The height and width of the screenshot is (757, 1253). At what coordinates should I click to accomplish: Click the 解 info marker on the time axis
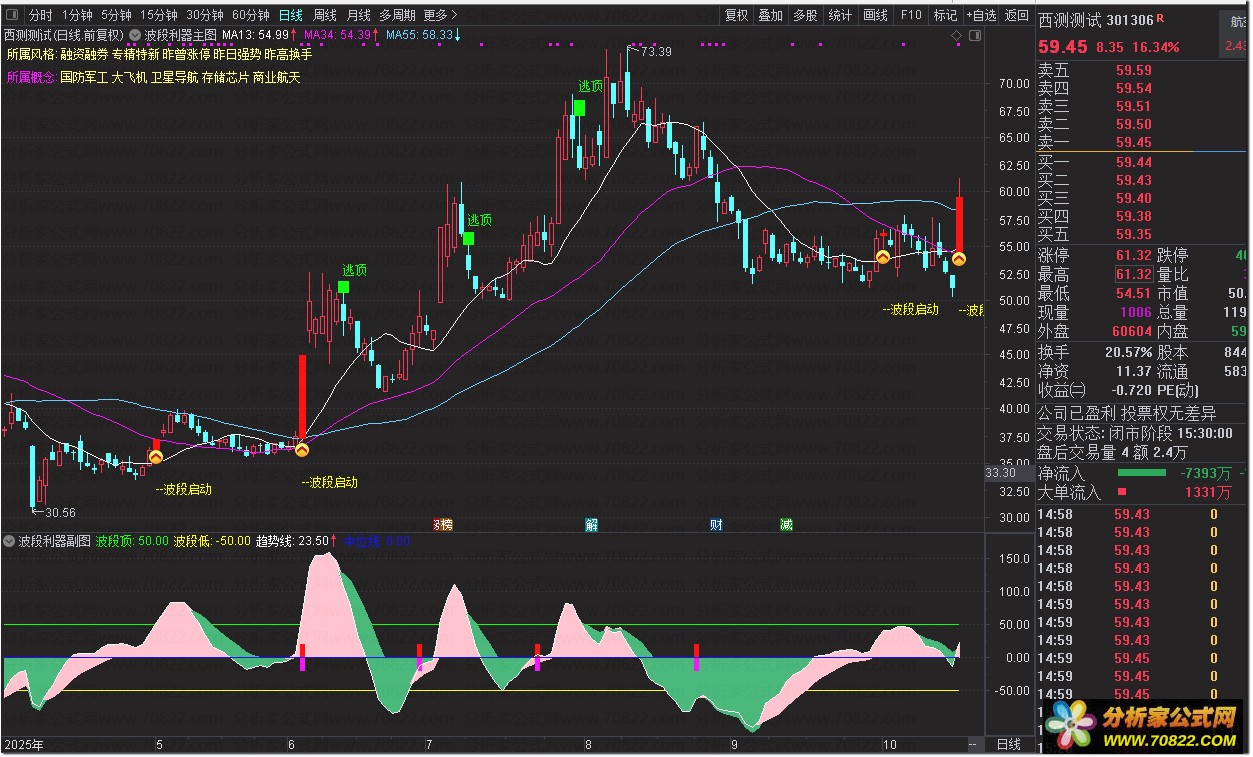(x=591, y=524)
